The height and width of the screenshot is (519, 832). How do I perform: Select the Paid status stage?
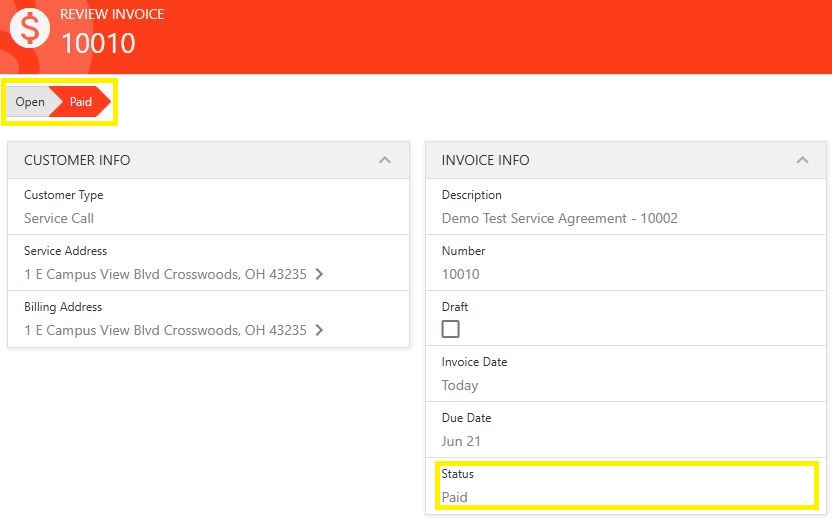tap(81, 102)
